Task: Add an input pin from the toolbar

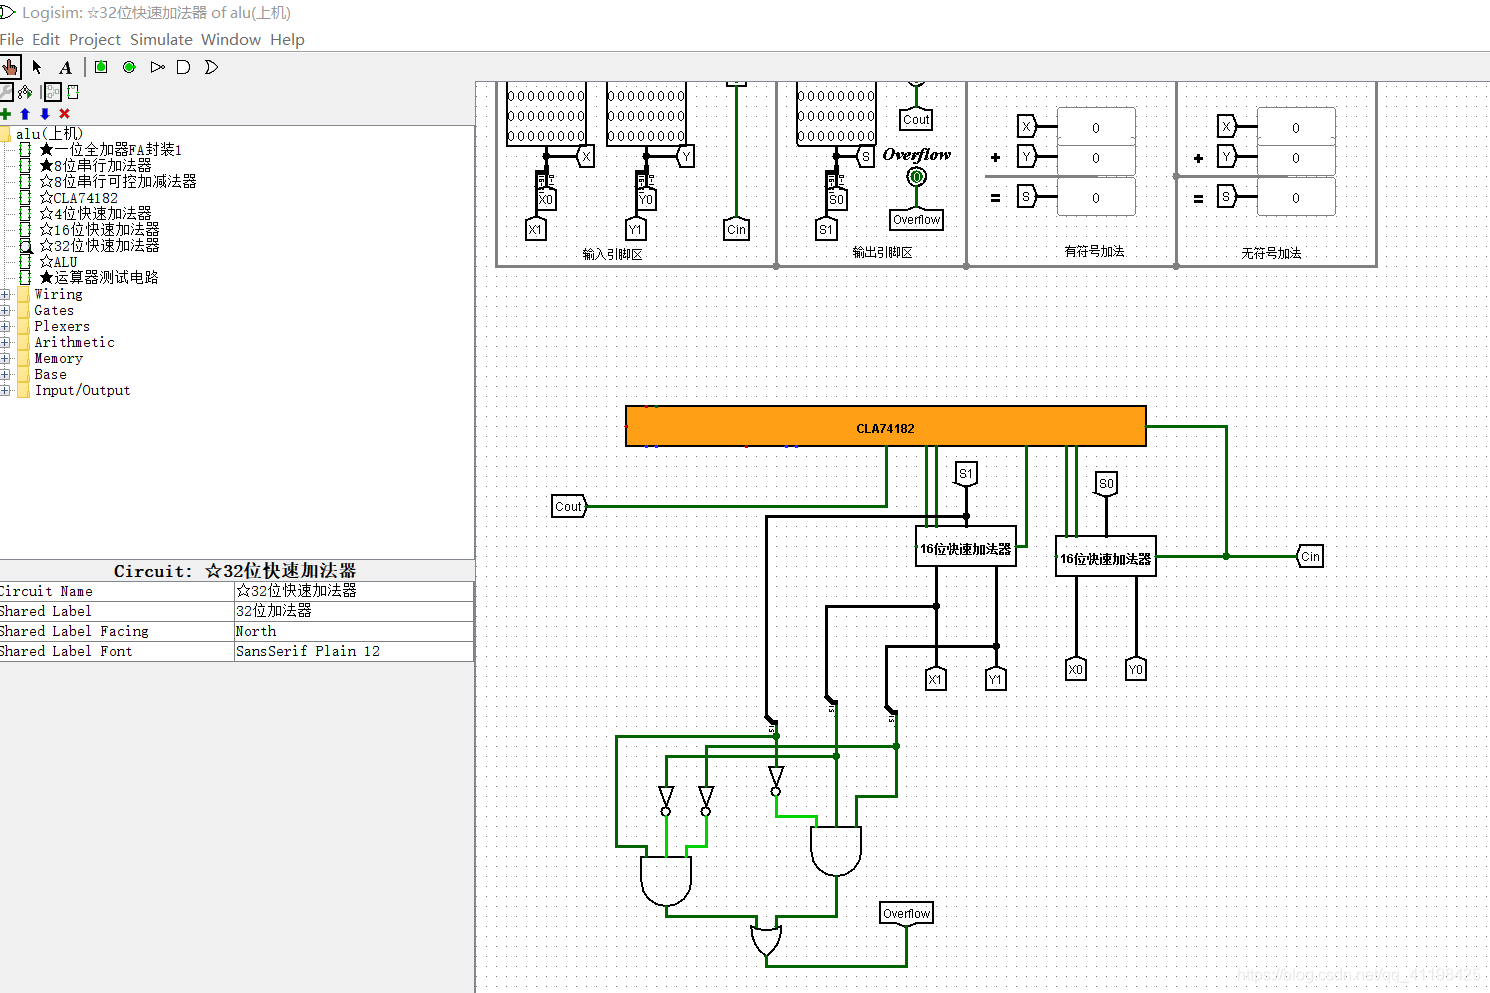Action: (101, 67)
